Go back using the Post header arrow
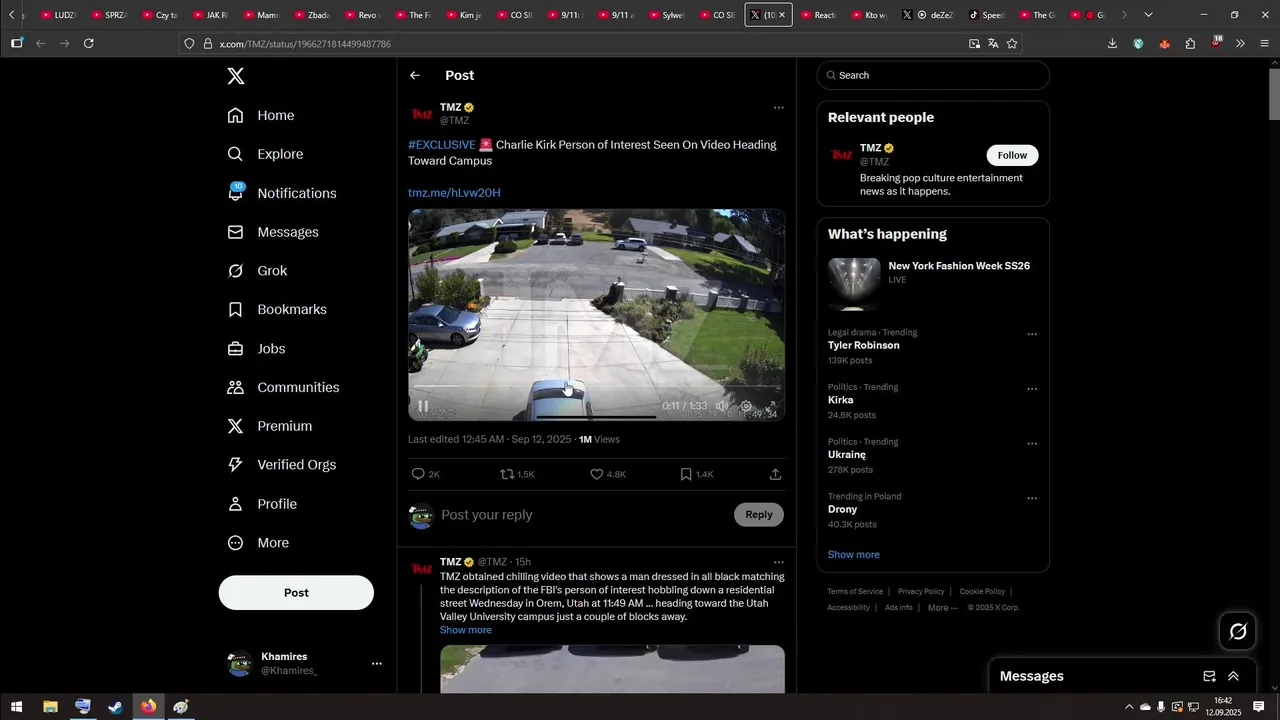 [415, 76]
